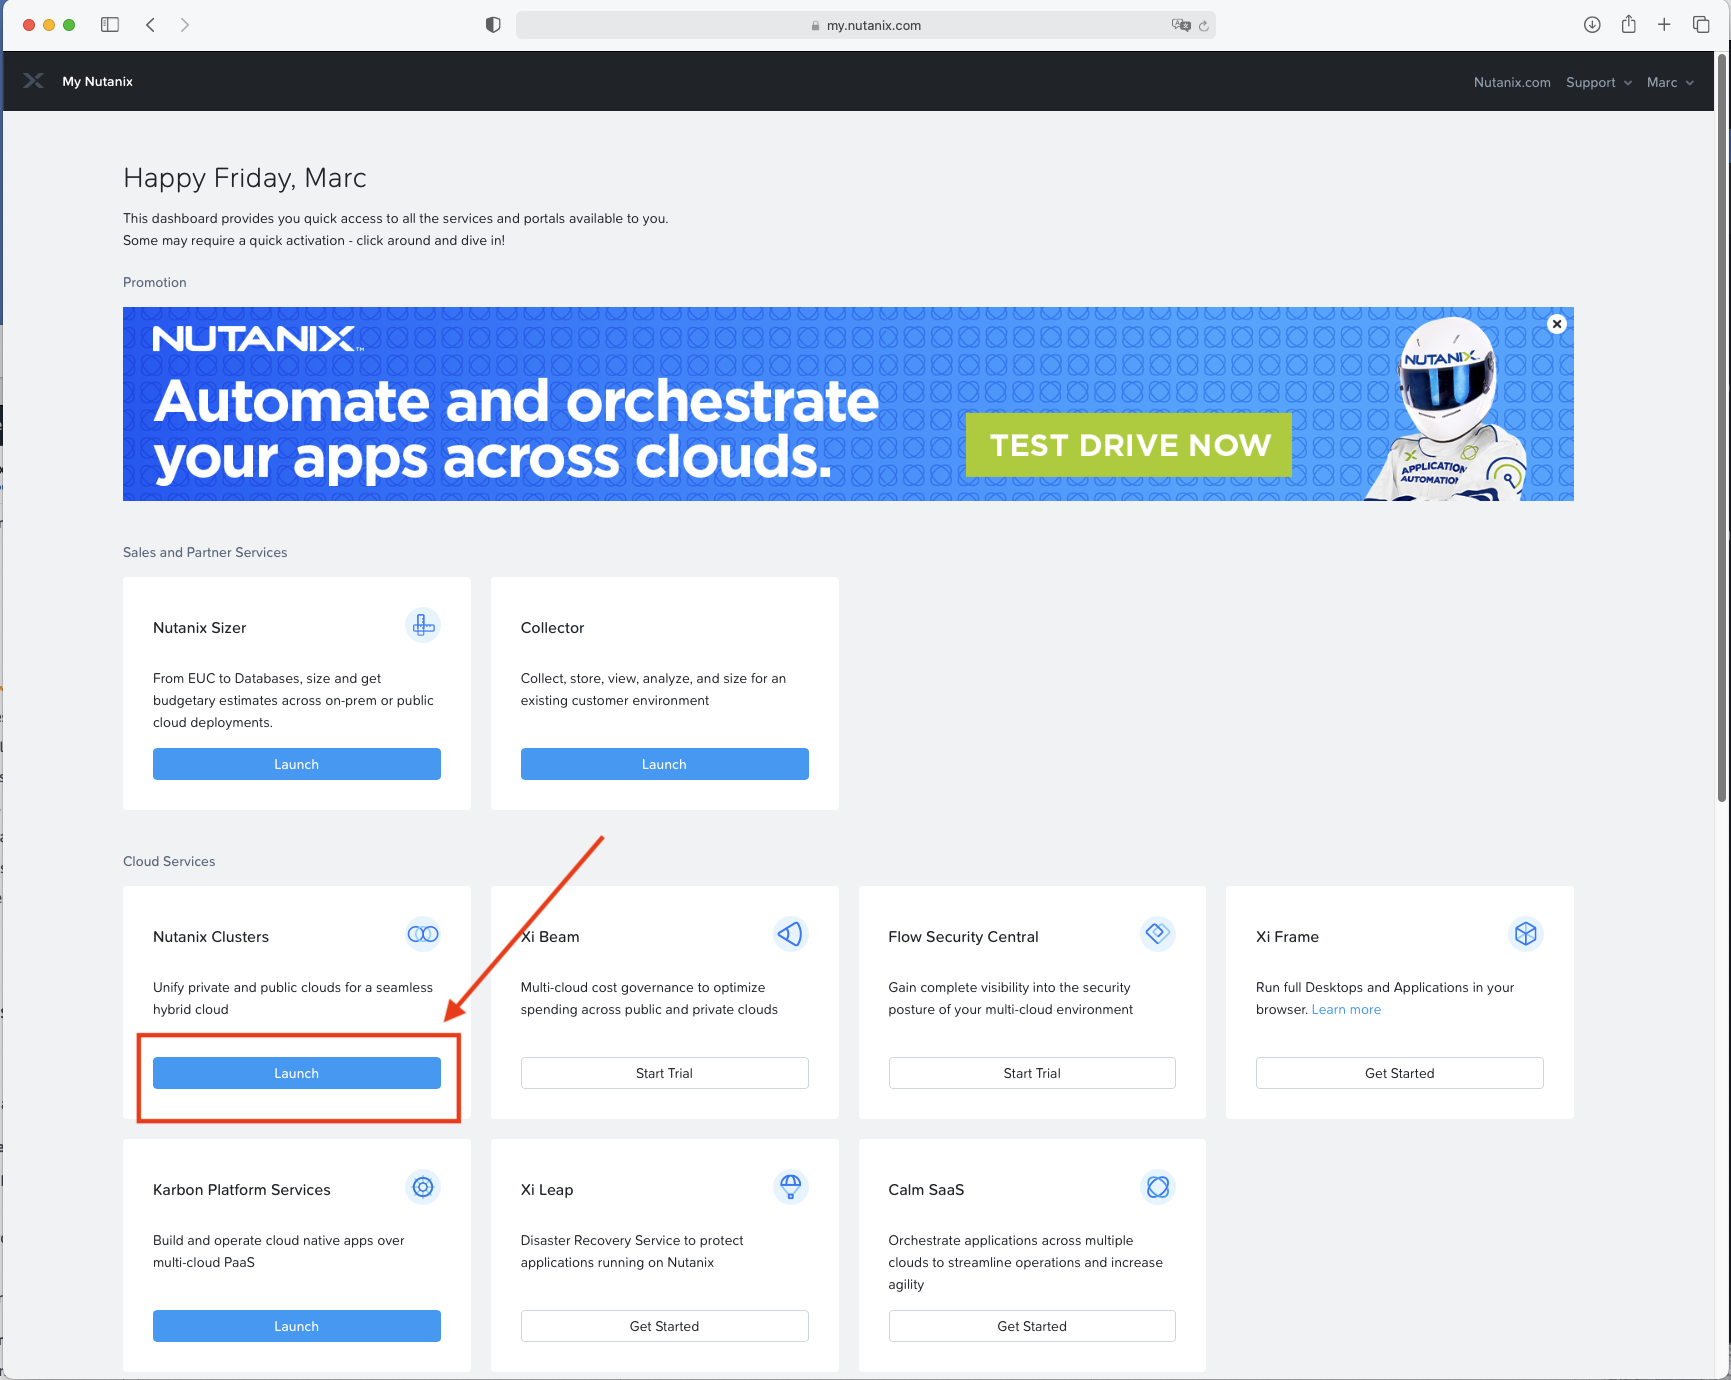The height and width of the screenshot is (1380, 1731).
Task: Click the Calm SaaS card title
Action: [926, 1190]
